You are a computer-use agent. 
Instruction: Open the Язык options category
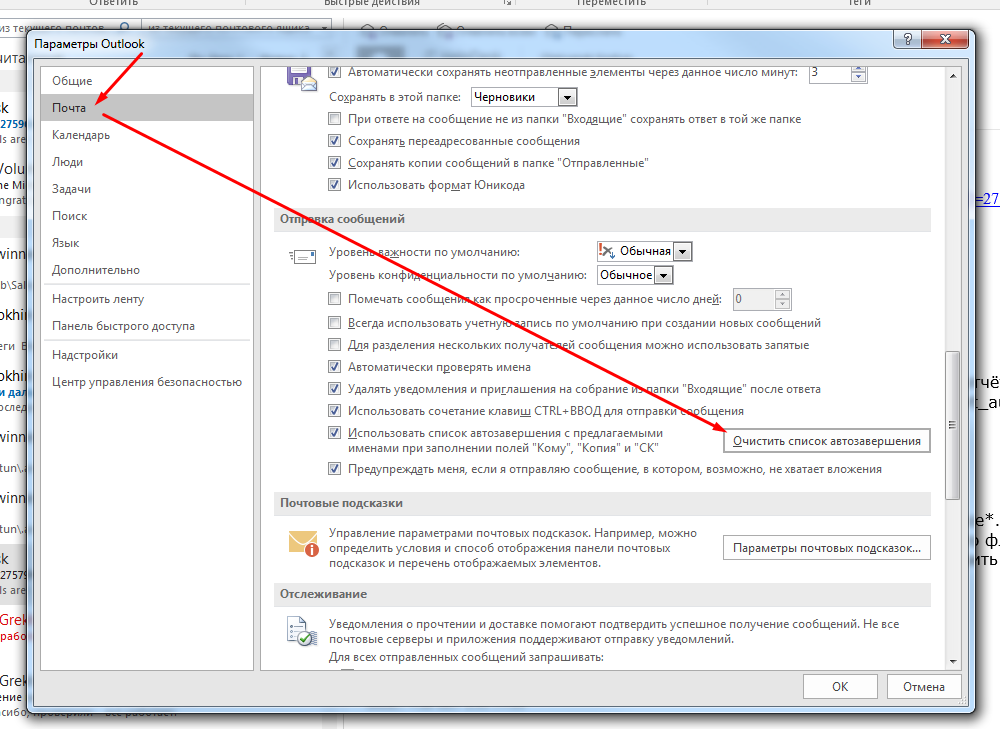click(x=147, y=243)
